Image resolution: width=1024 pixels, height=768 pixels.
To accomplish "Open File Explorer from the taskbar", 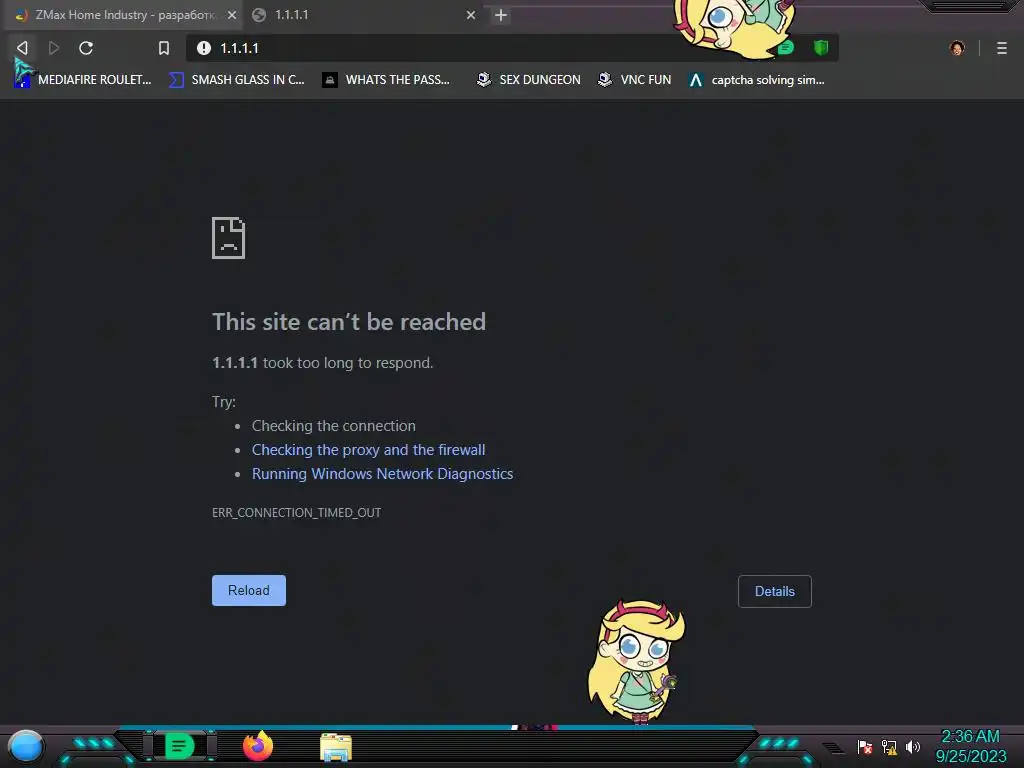I will pos(336,747).
